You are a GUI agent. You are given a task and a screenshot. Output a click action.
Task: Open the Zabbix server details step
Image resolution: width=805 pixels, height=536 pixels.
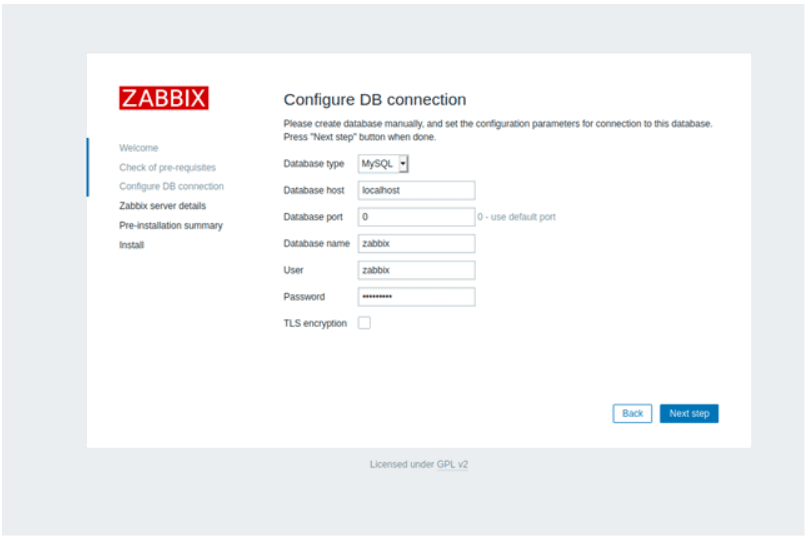(162, 206)
